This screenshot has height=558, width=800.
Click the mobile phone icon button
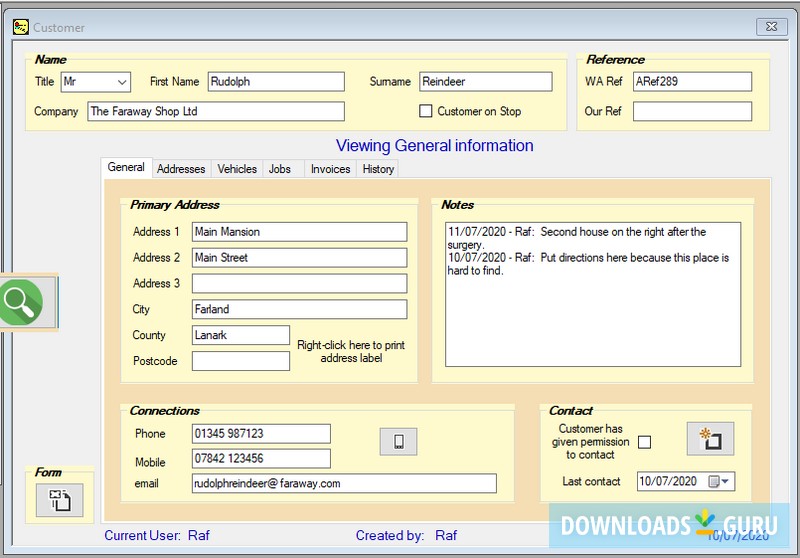pyautogui.click(x=398, y=441)
